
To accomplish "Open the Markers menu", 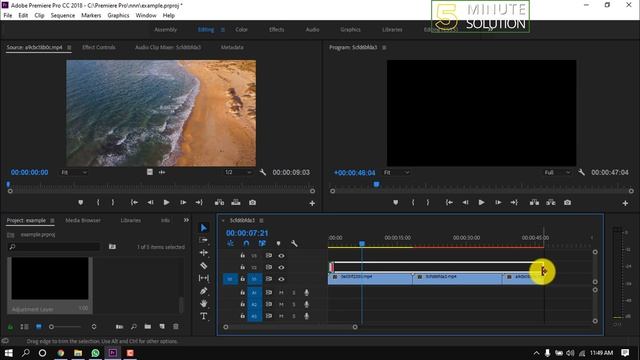I will (x=91, y=16).
